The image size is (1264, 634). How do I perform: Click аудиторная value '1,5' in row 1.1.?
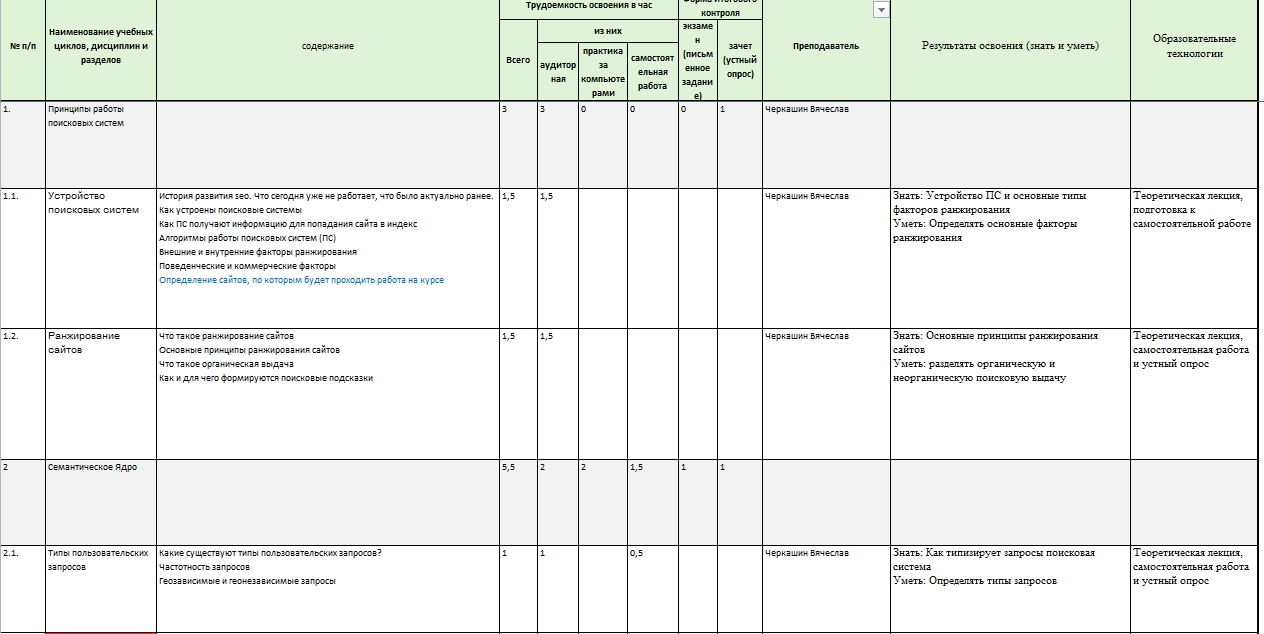coord(558,257)
